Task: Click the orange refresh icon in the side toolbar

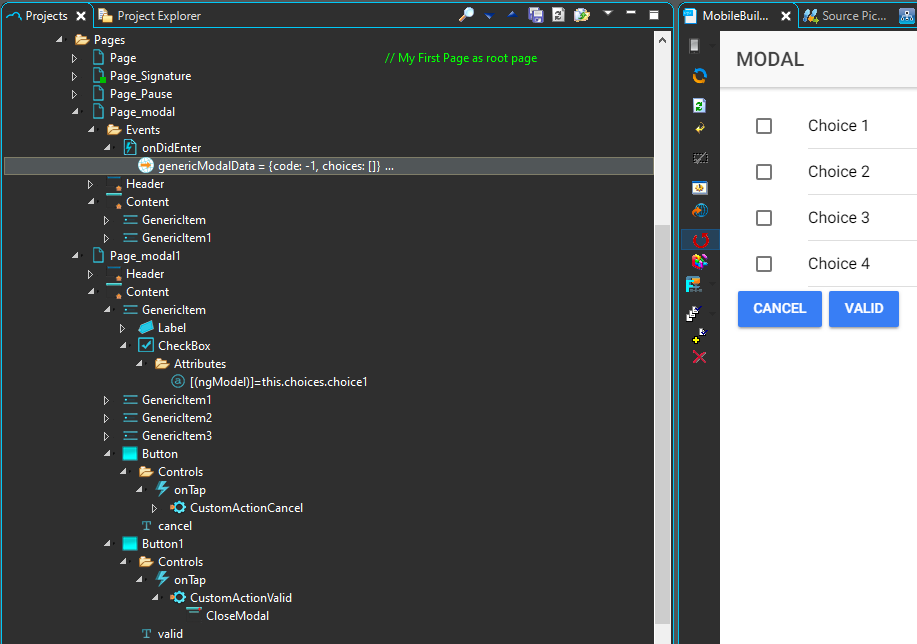Action: pos(700,76)
